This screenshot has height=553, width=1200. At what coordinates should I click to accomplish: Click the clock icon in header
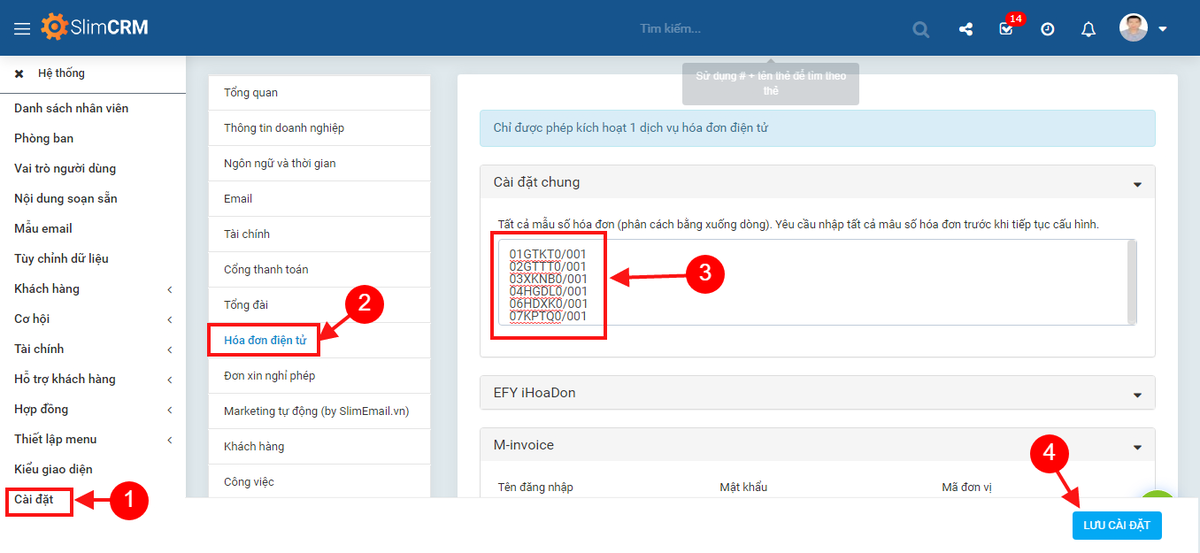click(x=1047, y=29)
